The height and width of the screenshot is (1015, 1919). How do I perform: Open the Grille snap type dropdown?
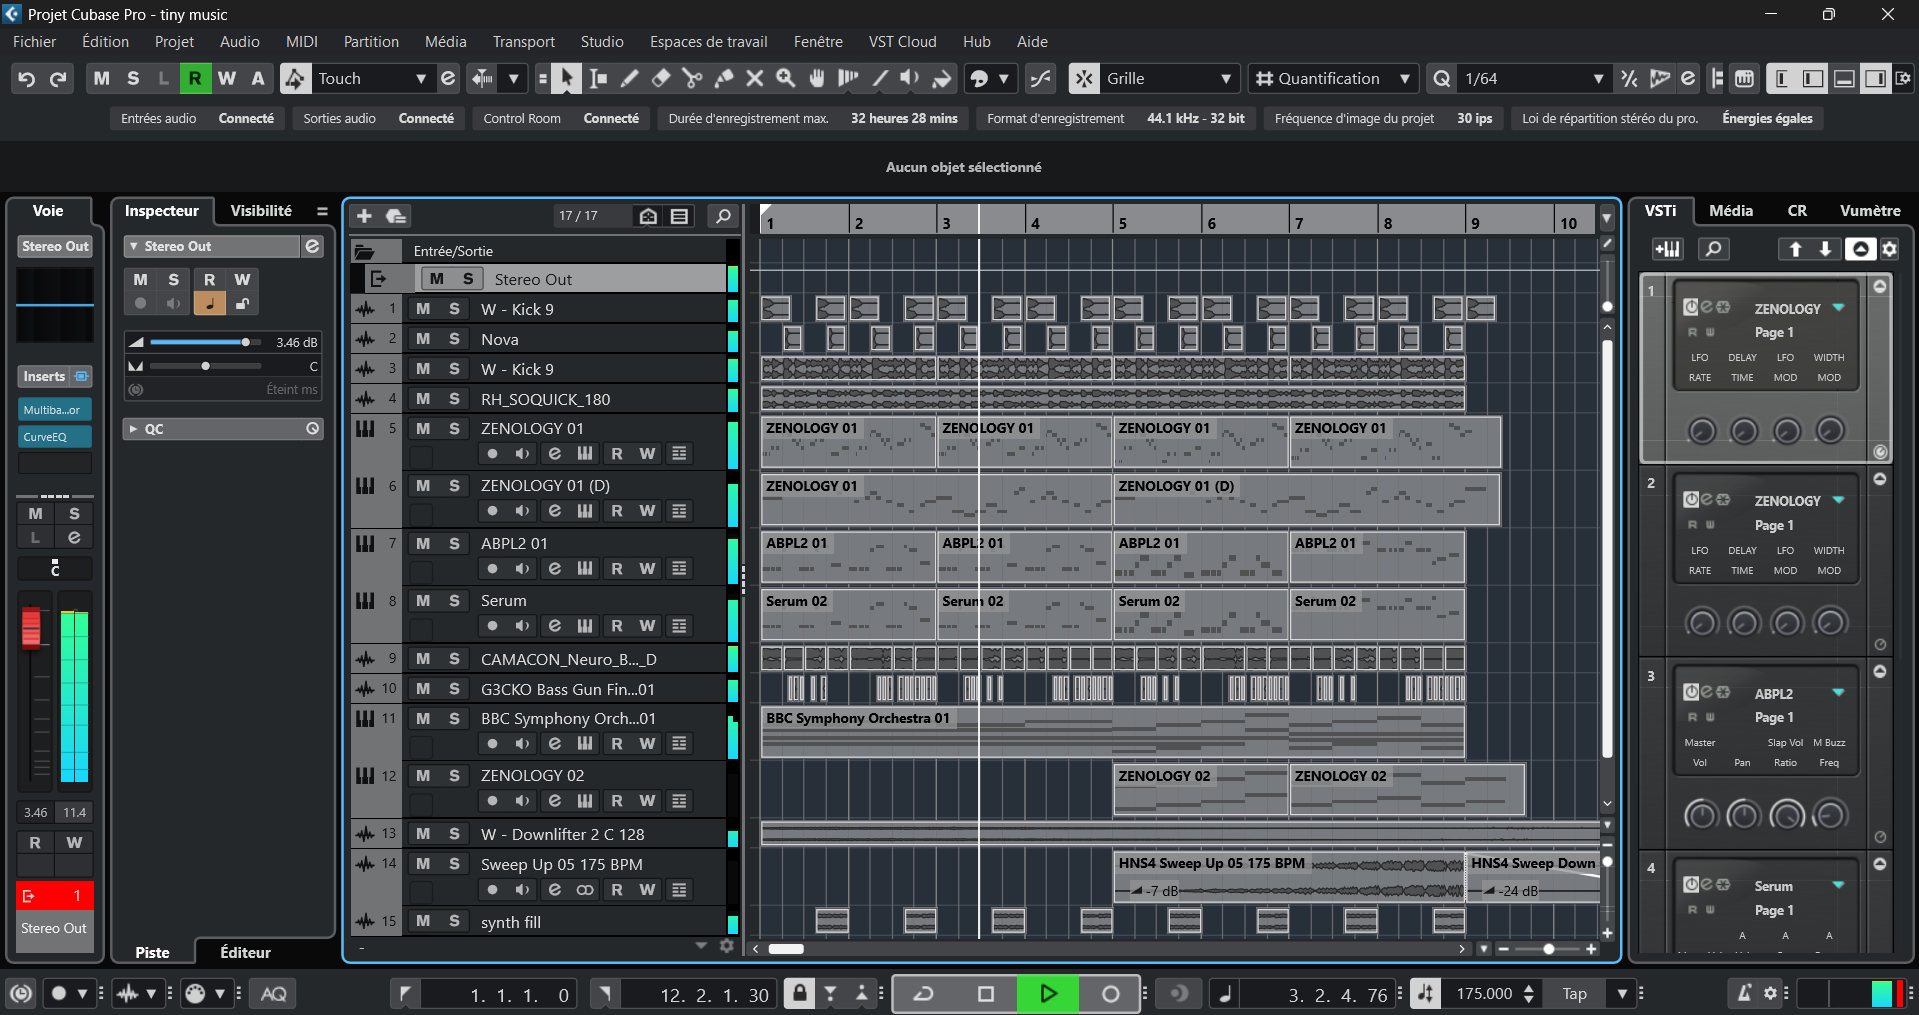1225,79
